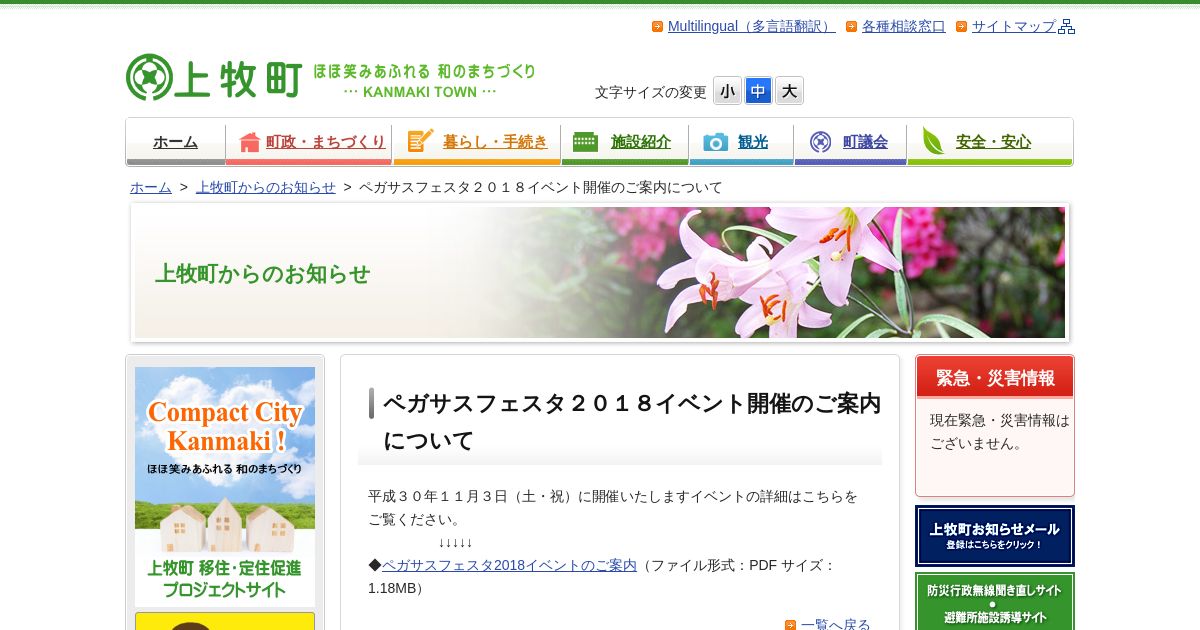The image size is (1200, 630).
Task: Open the 観光 navigation tab
Action: 741,142
